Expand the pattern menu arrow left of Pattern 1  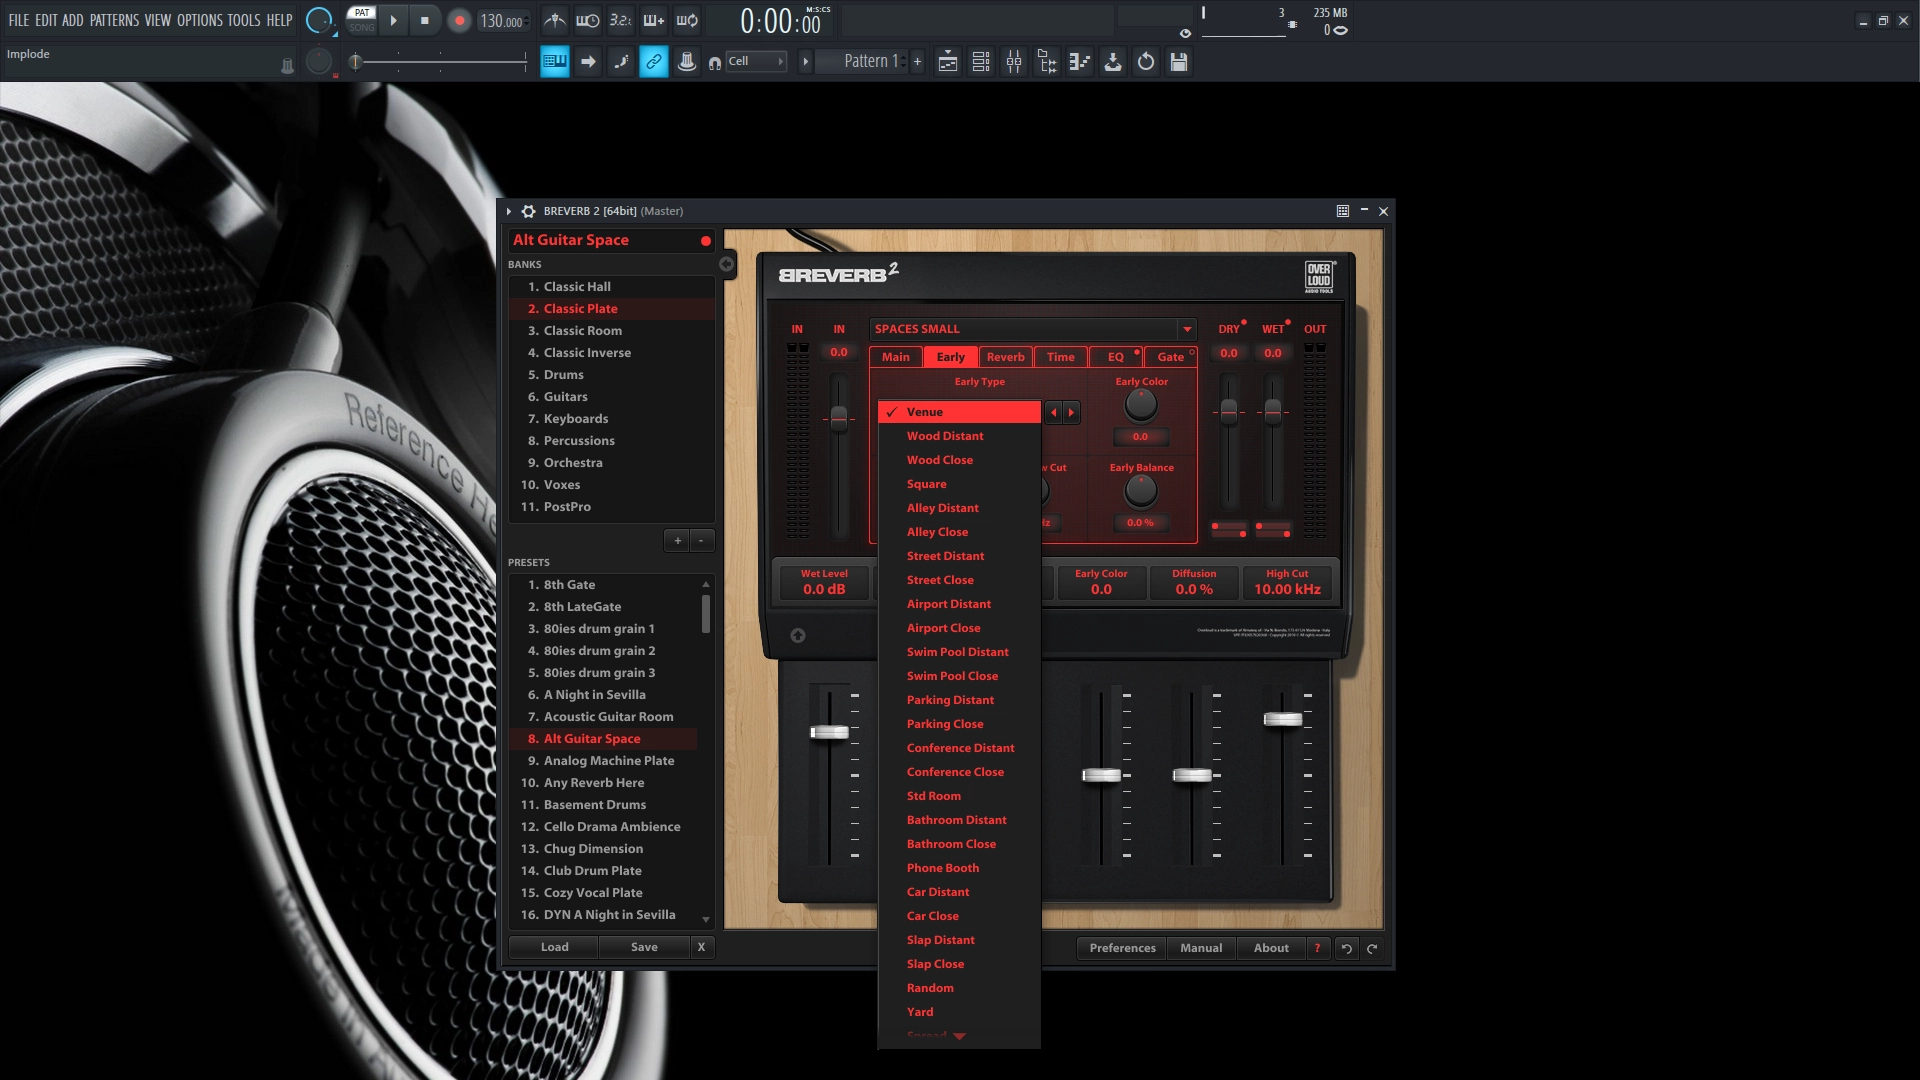coord(805,62)
